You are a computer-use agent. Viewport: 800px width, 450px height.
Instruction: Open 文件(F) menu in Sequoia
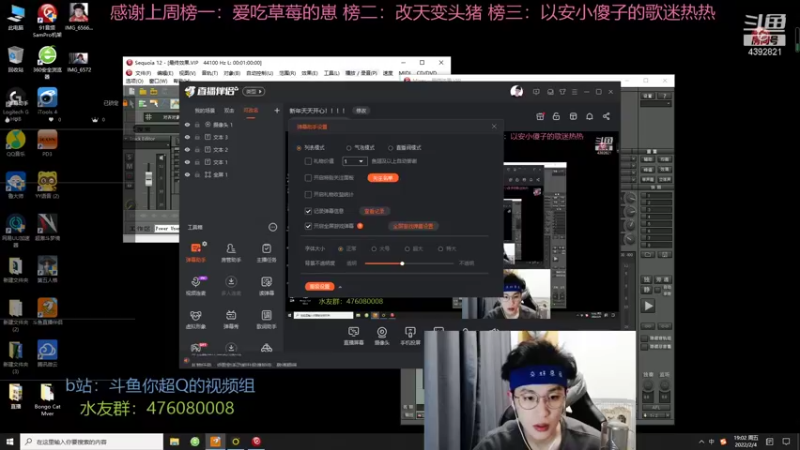[142, 73]
